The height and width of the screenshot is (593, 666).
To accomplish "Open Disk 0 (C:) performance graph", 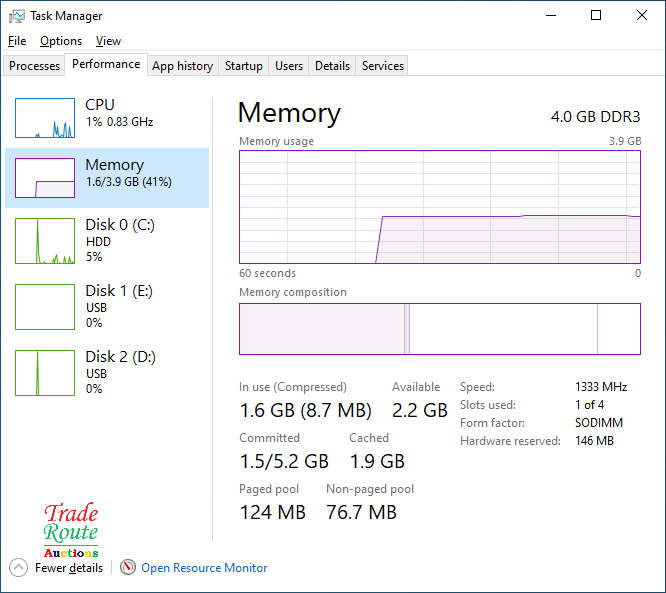I will [45, 241].
